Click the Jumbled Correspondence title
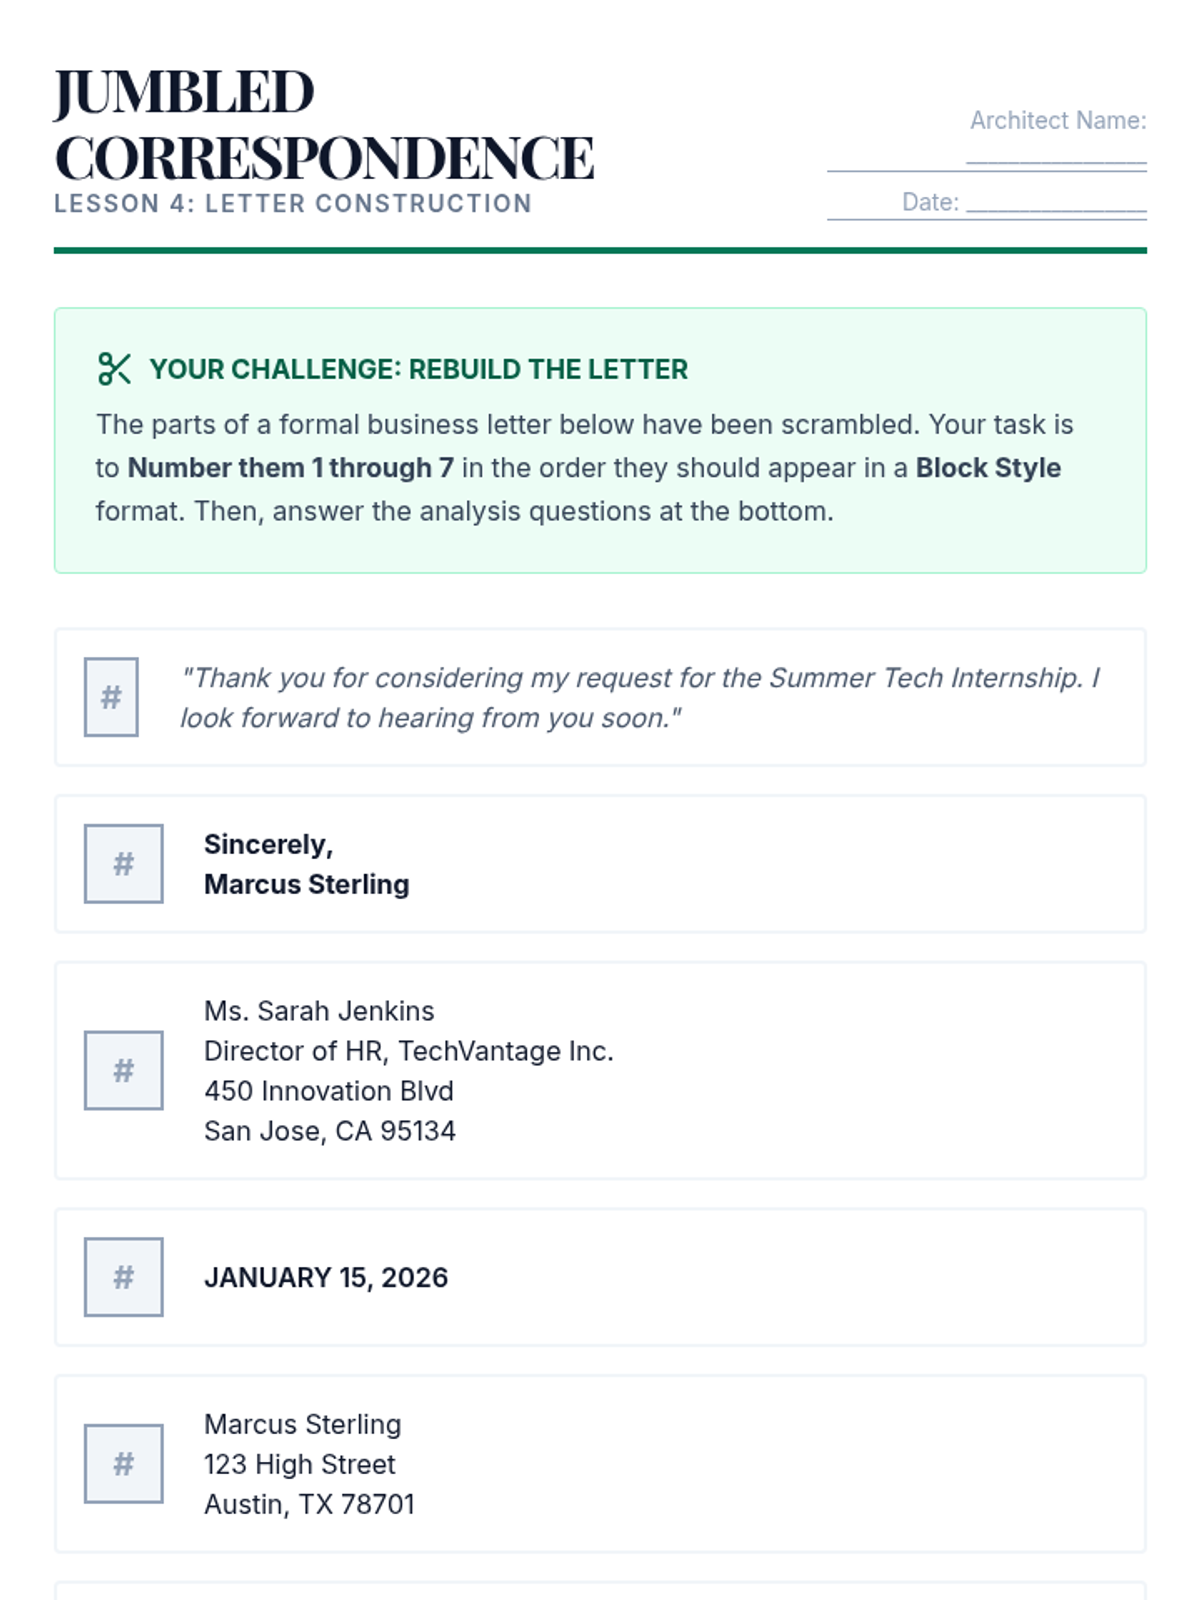 click(x=324, y=125)
